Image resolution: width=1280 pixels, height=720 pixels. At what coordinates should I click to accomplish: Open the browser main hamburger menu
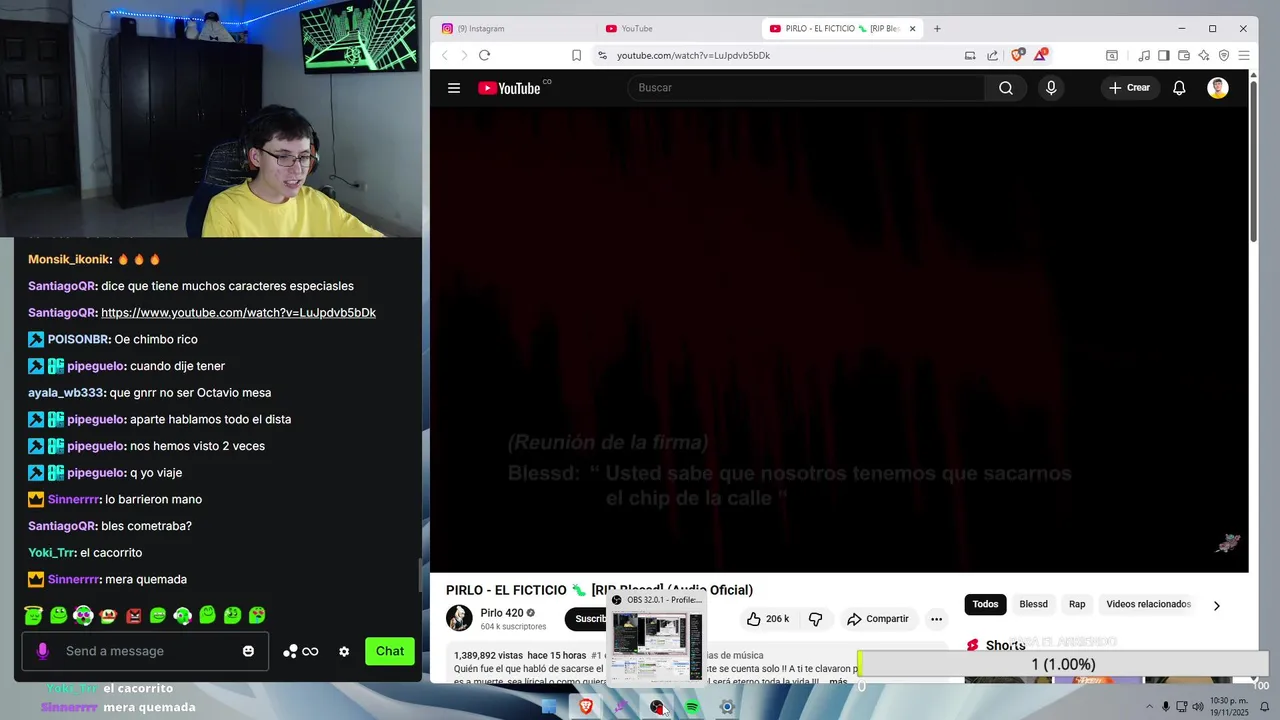tap(1244, 55)
